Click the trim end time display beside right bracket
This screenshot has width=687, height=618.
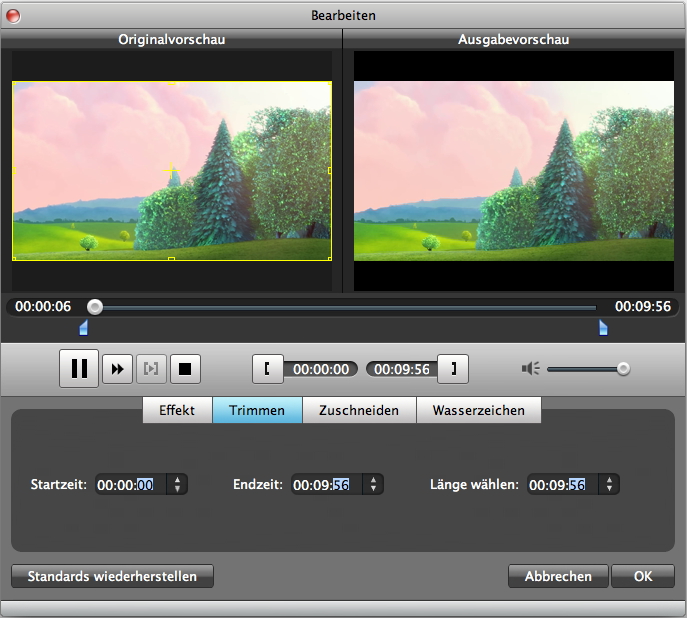coord(401,369)
